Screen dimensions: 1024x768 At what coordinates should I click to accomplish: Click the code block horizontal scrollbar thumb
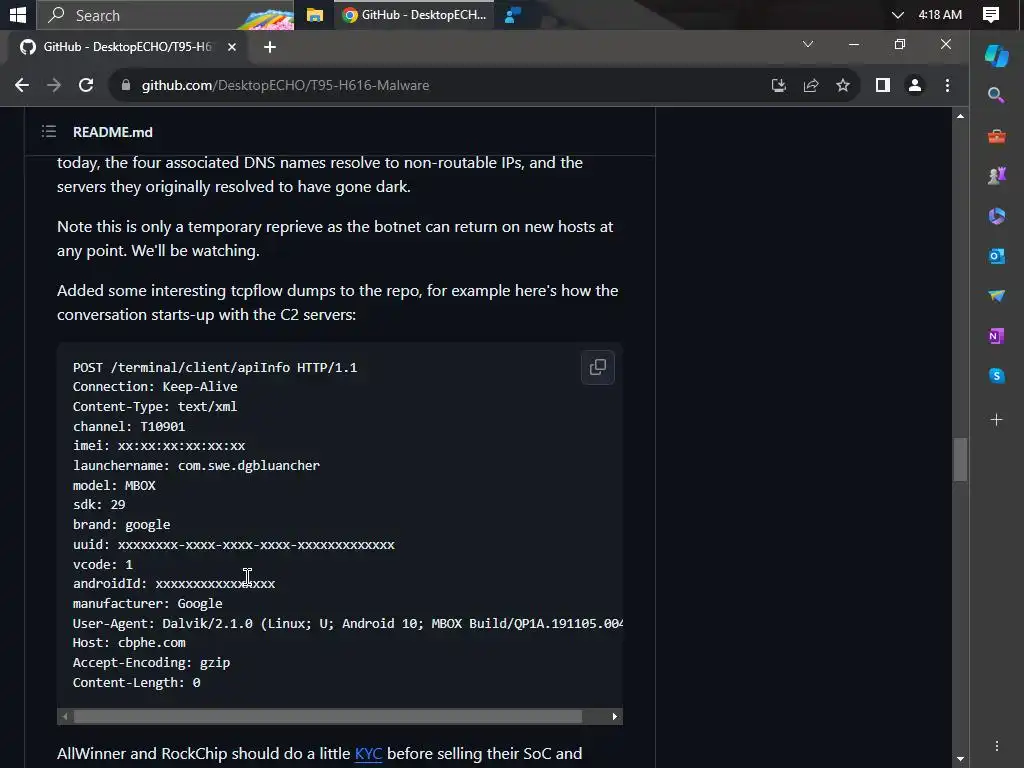(x=328, y=716)
